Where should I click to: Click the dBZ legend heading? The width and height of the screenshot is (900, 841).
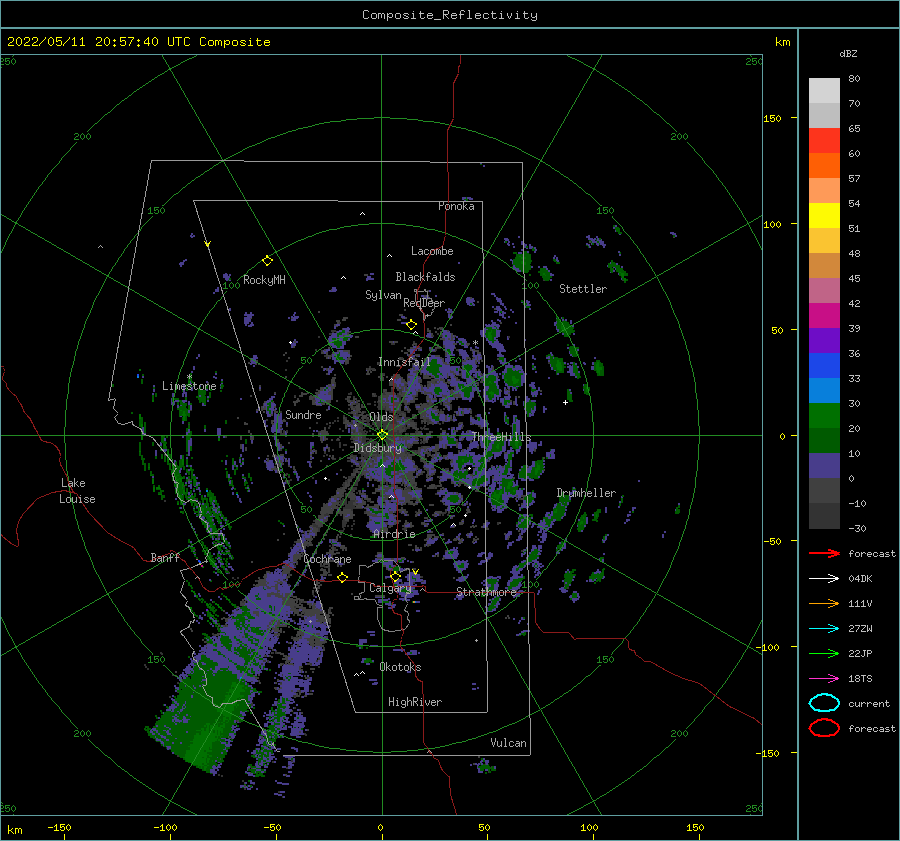[848, 54]
